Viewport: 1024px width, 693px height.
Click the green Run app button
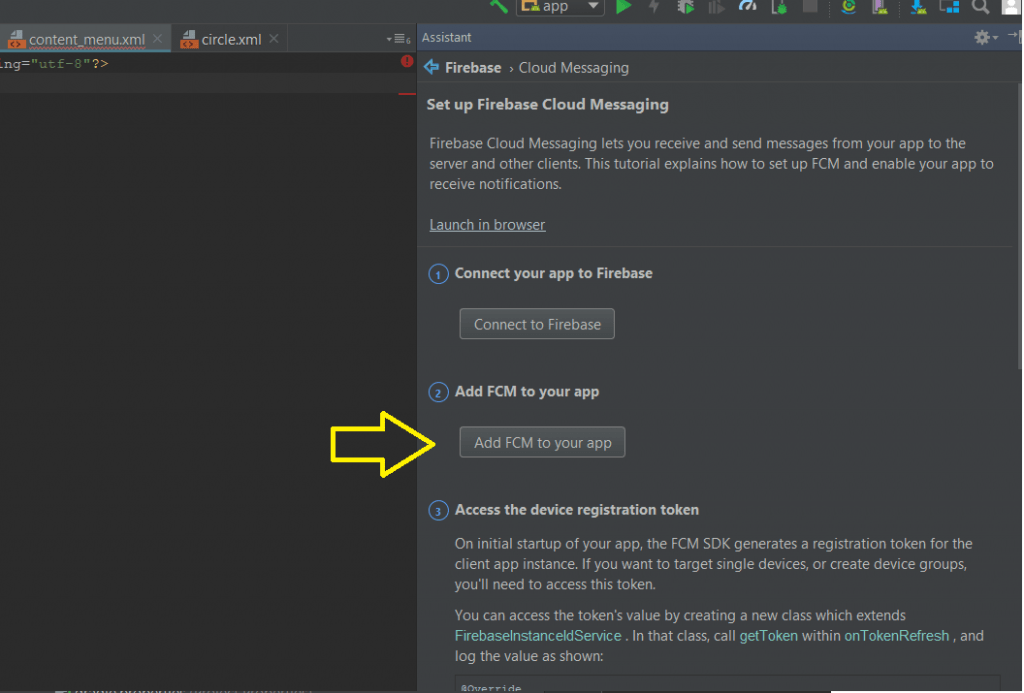point(624,7)
